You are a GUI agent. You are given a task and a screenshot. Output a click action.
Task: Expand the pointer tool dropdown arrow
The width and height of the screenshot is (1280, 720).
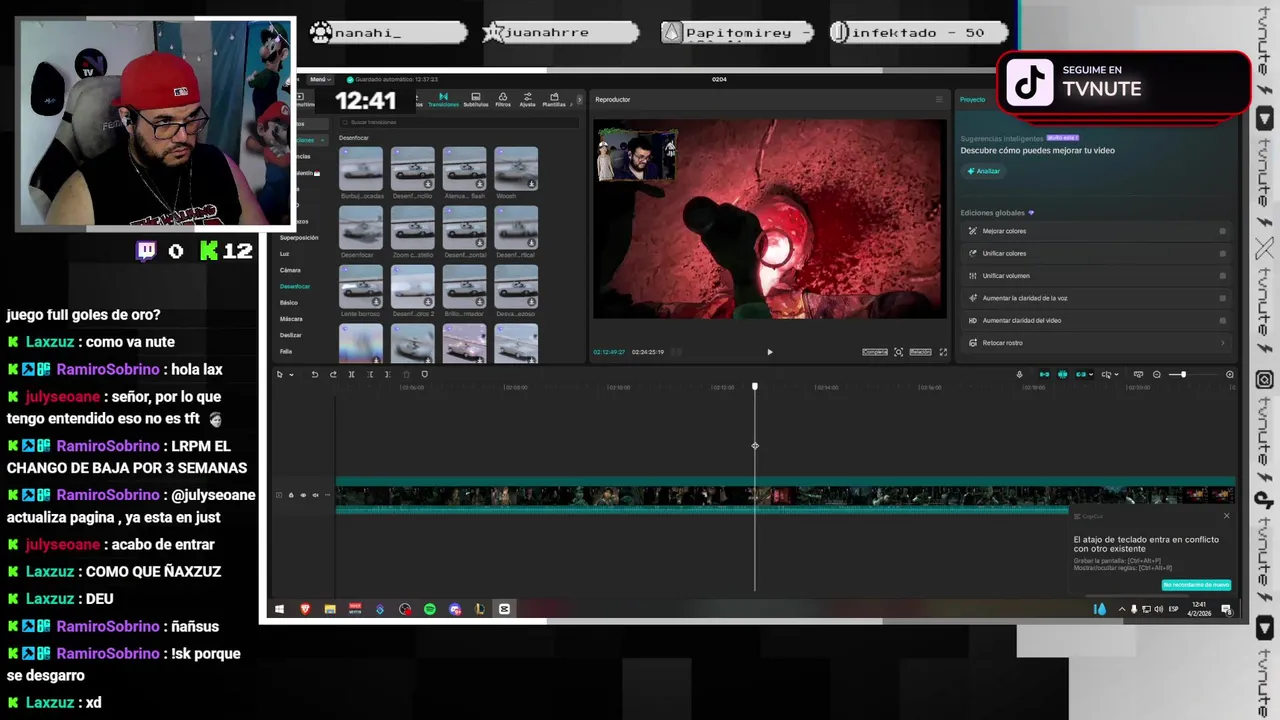[291, 374]
